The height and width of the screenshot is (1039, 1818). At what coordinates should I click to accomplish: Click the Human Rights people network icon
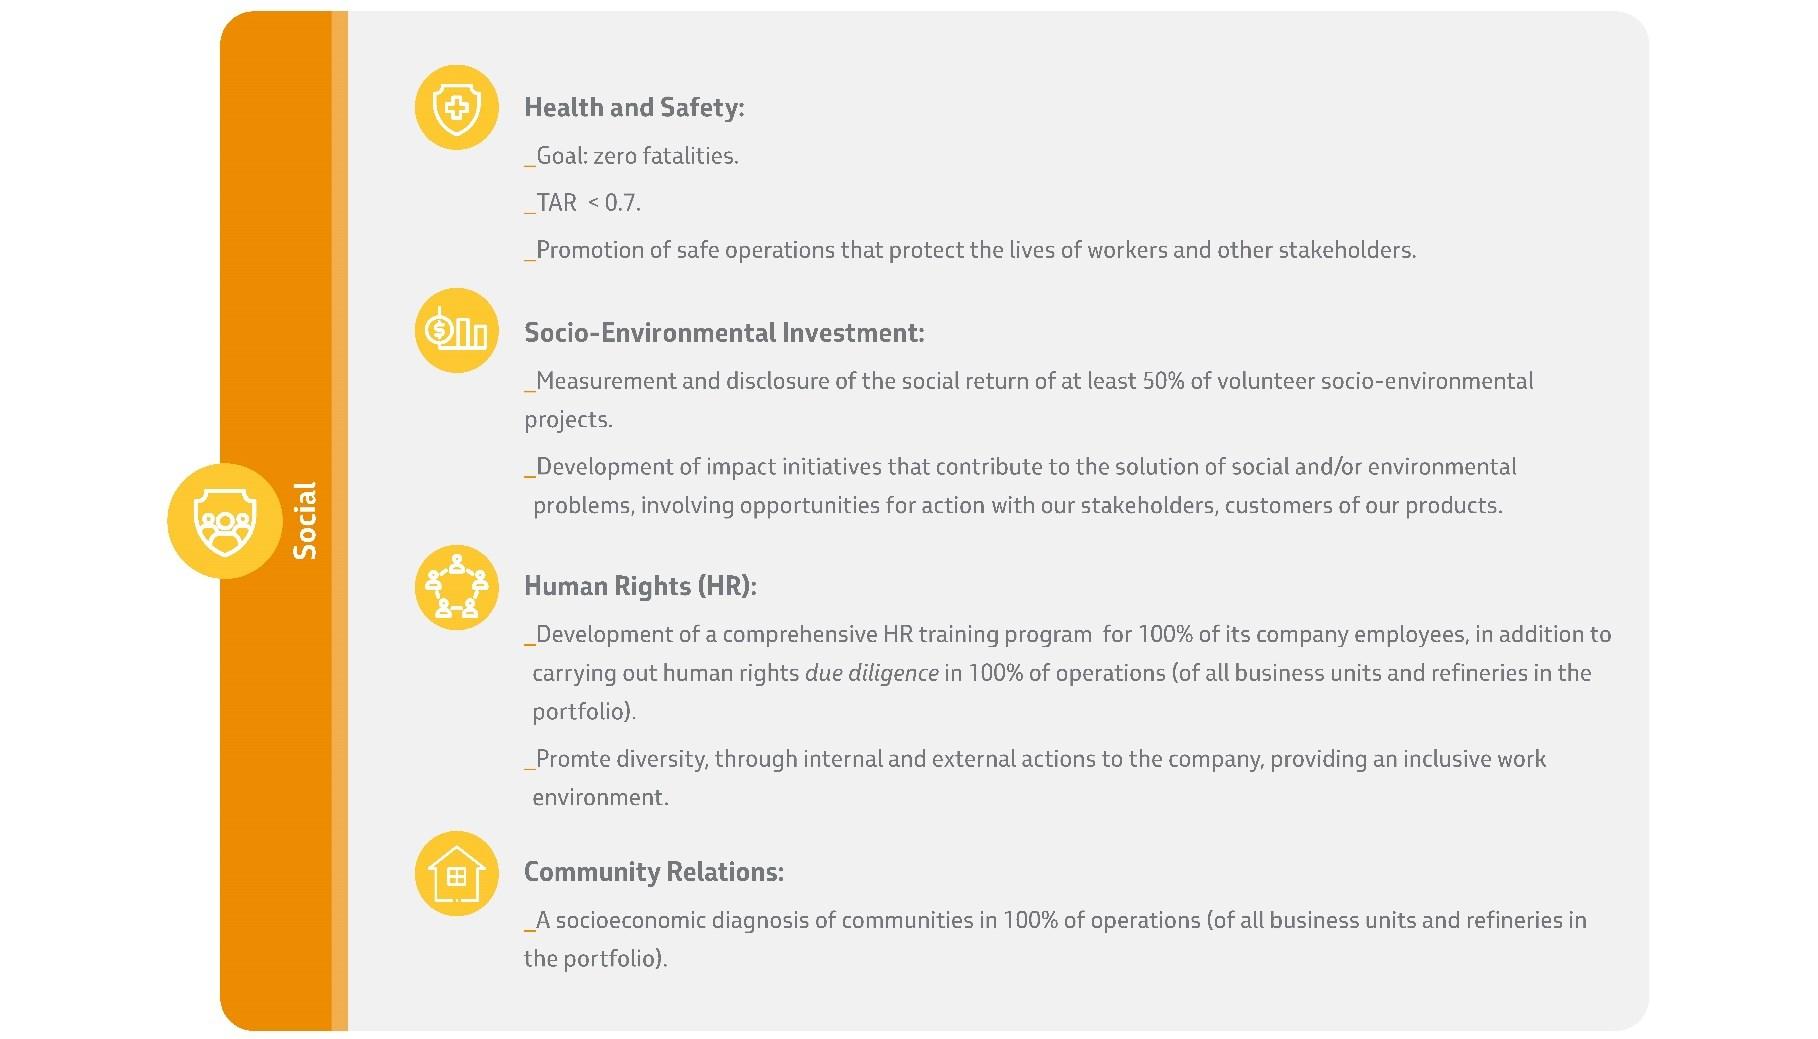[x=456, y=588]
